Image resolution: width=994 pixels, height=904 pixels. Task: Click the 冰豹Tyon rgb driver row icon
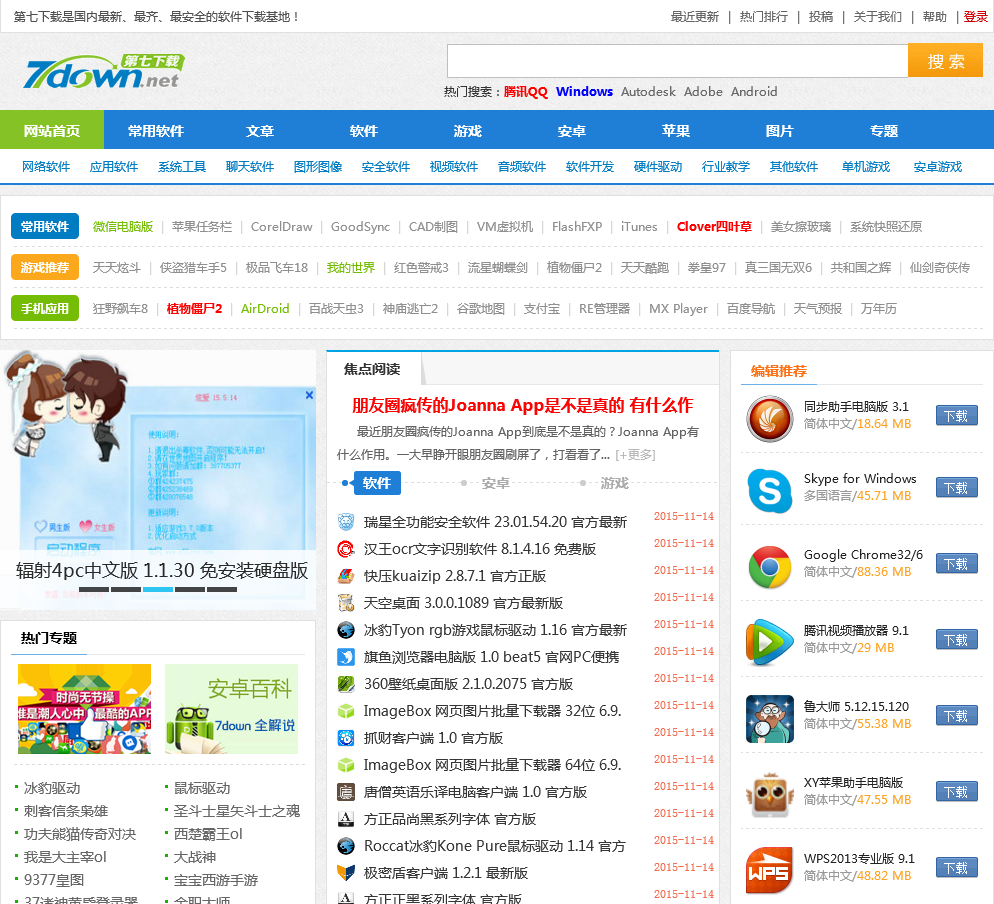pyautogui.click(x=345, y=630)
